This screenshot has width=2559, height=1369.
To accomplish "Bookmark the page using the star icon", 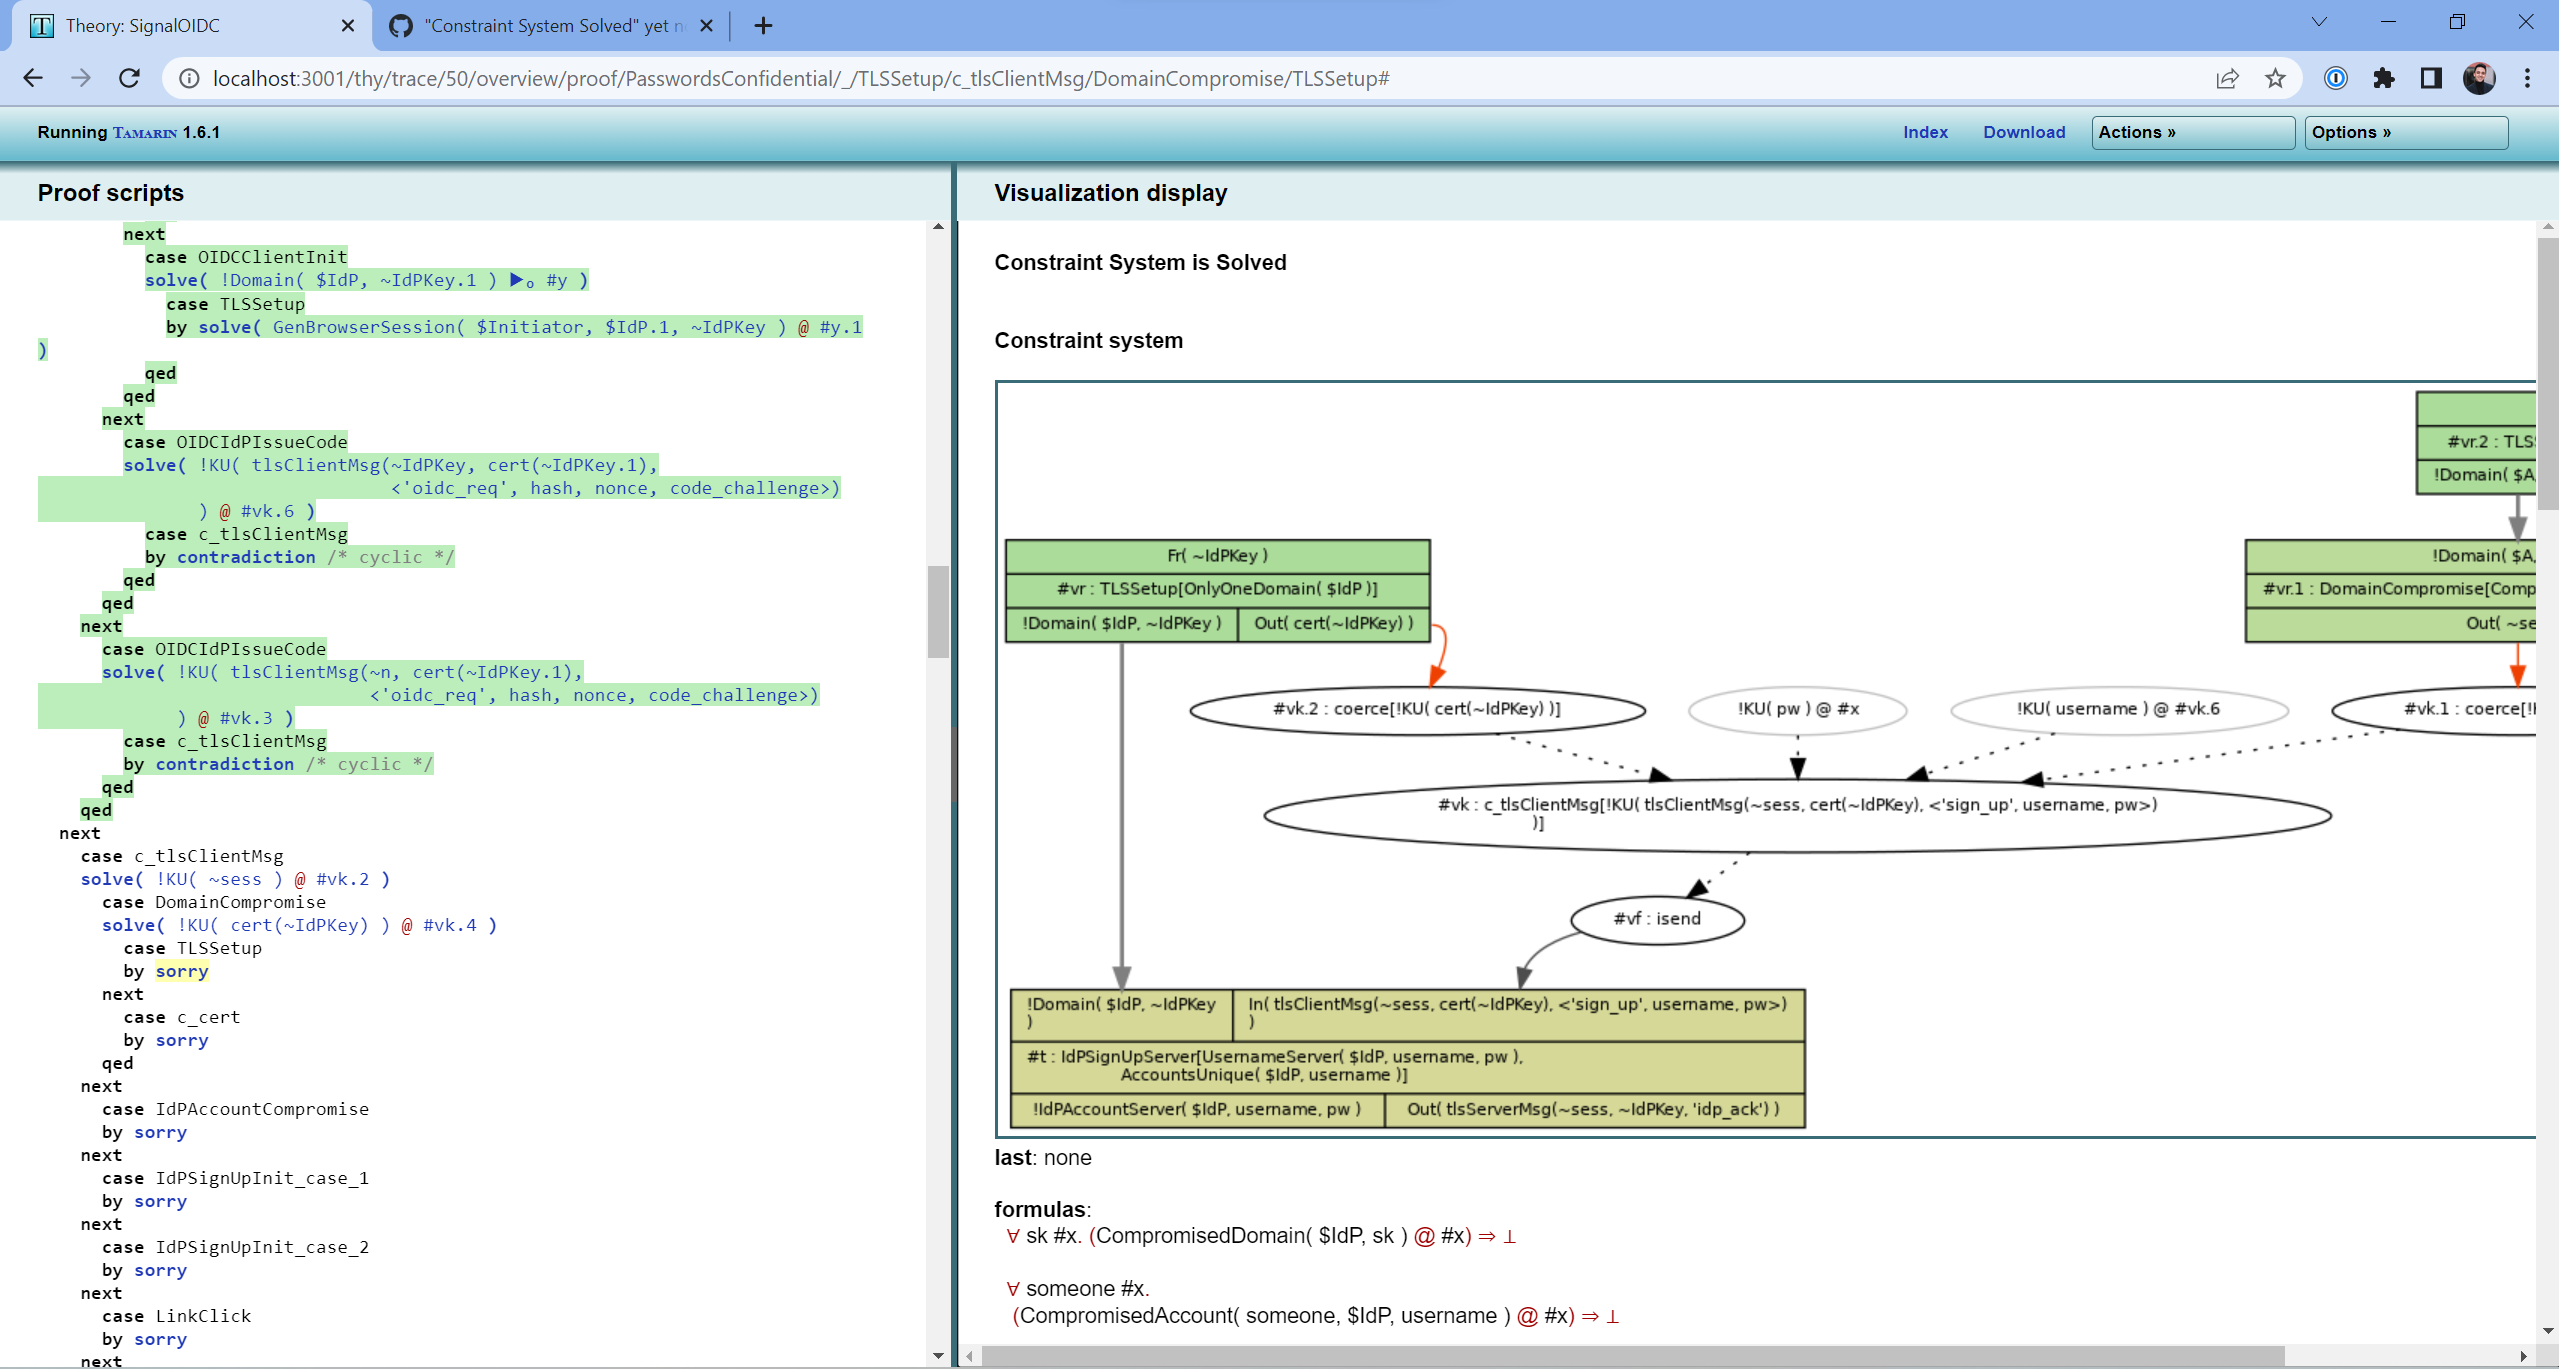I will [2275, 78].
